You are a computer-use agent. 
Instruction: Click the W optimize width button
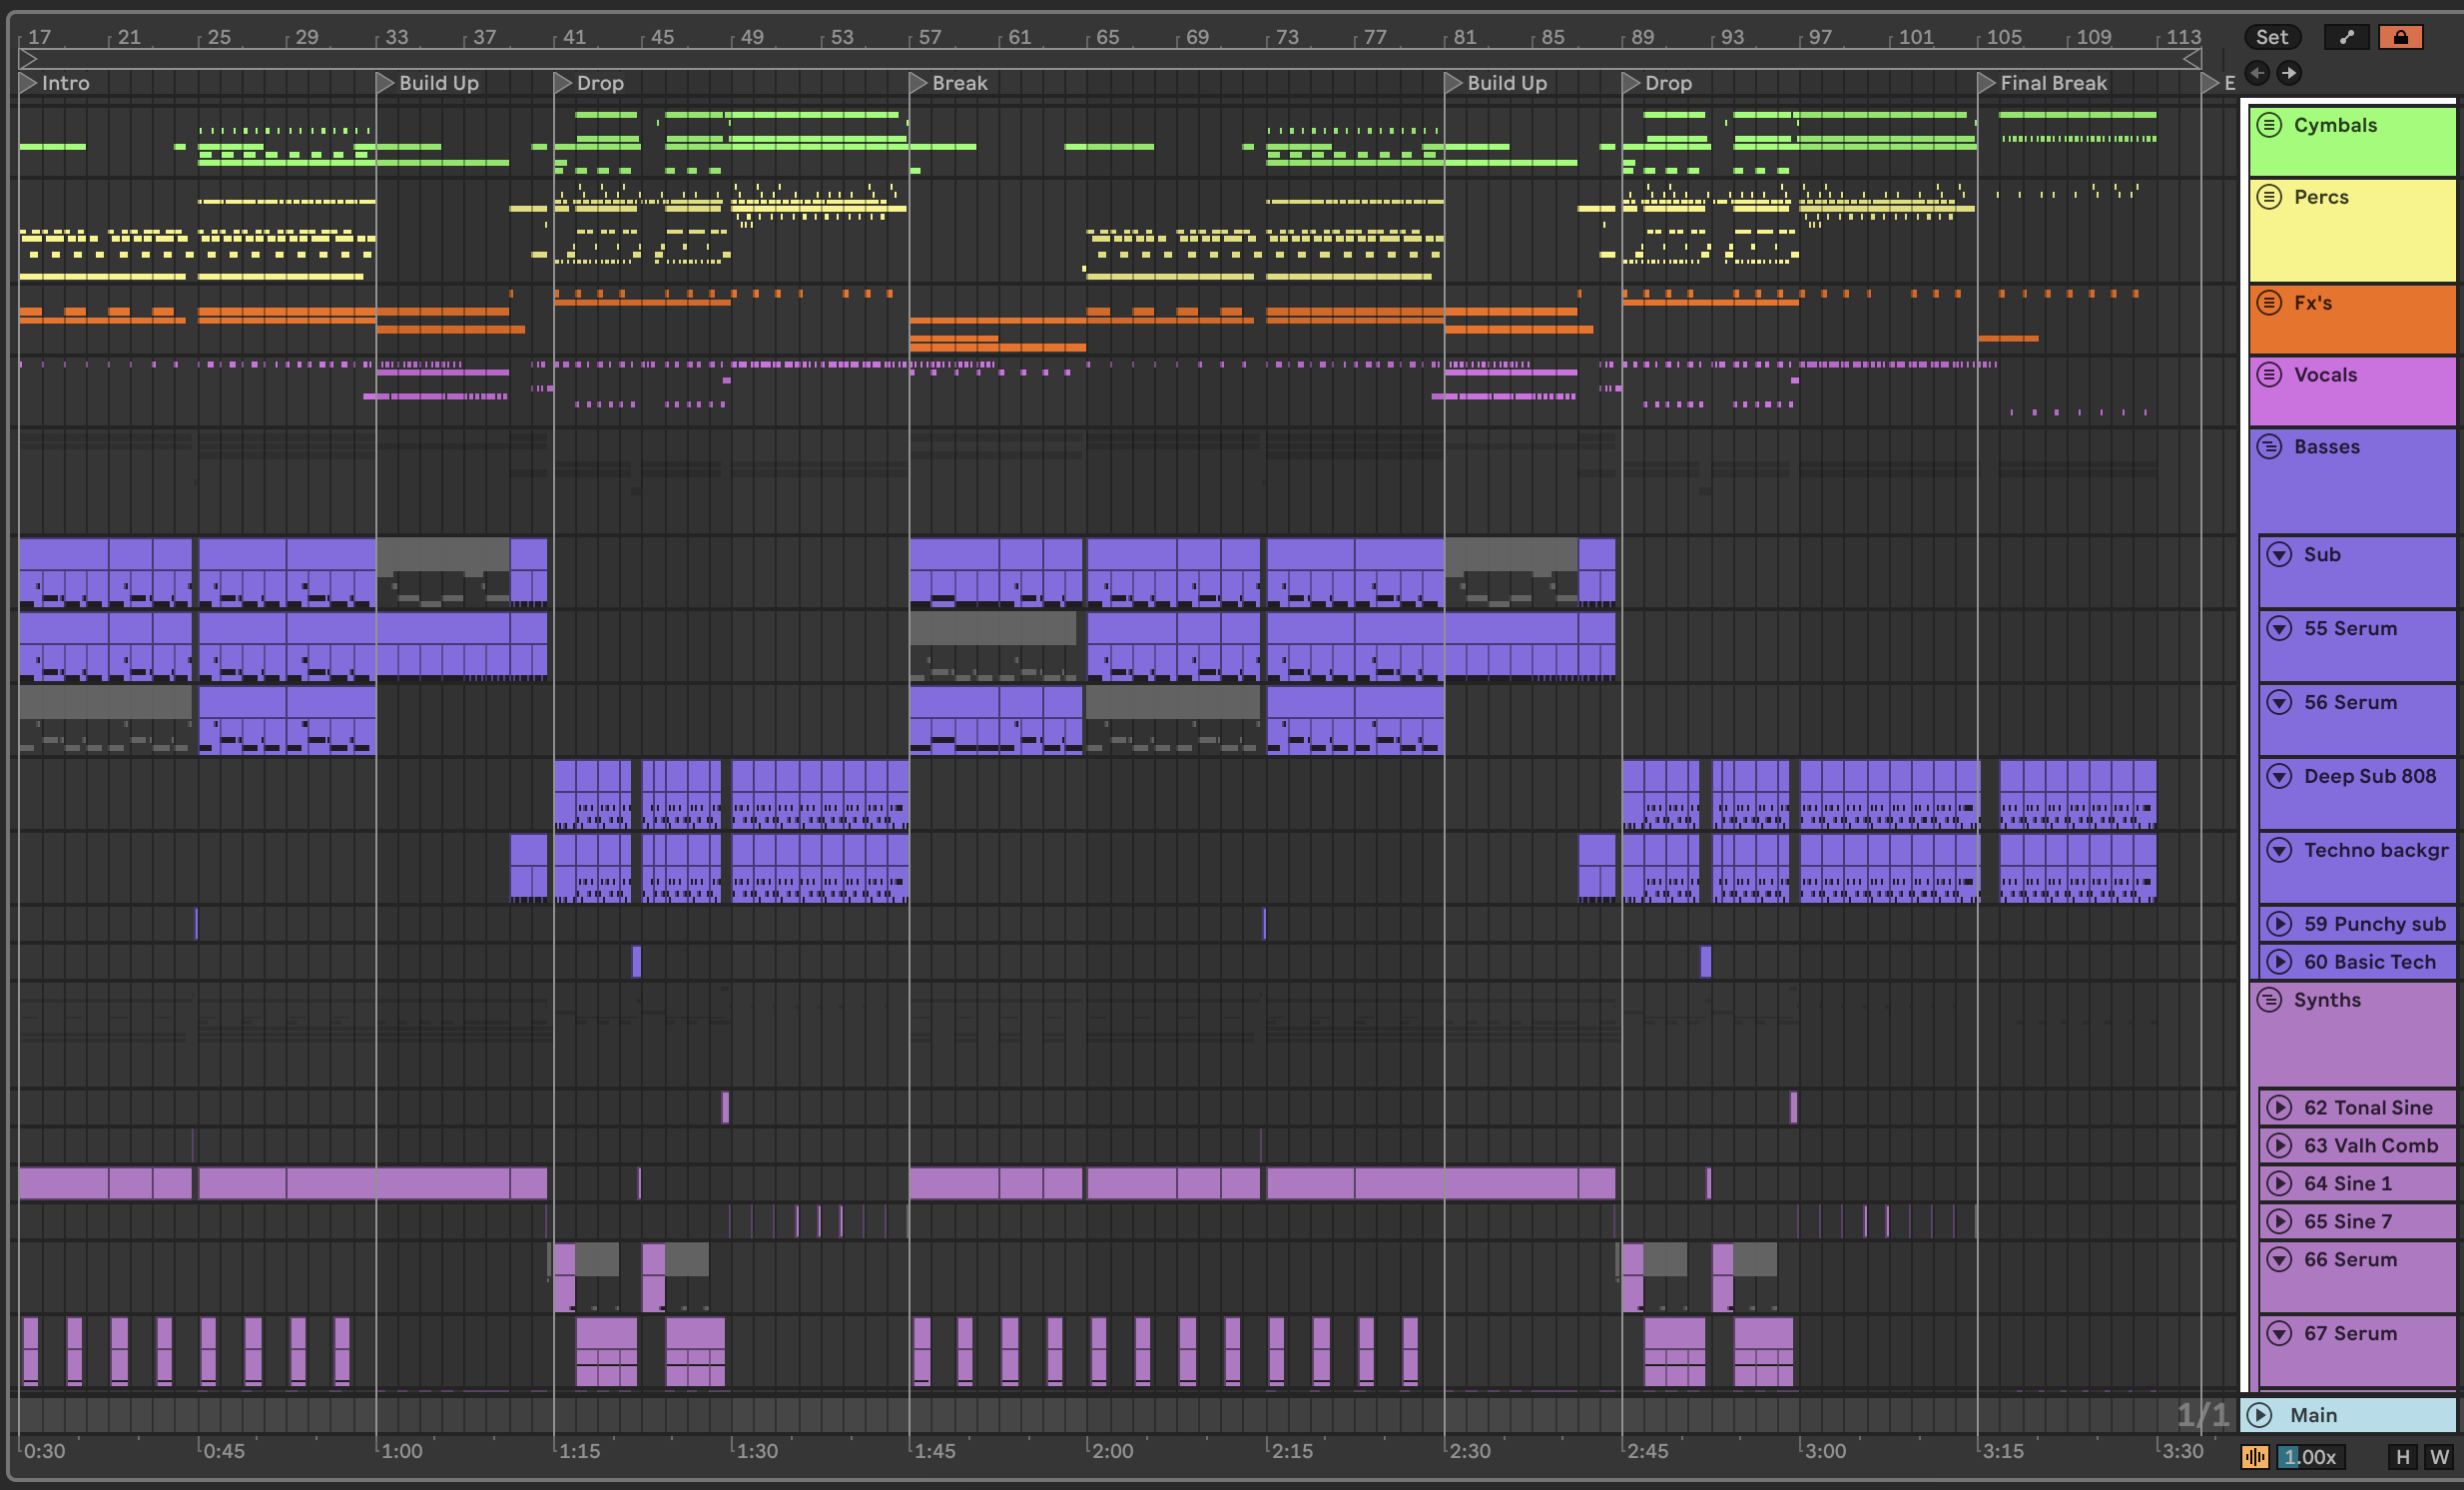click(2439, 1457)
